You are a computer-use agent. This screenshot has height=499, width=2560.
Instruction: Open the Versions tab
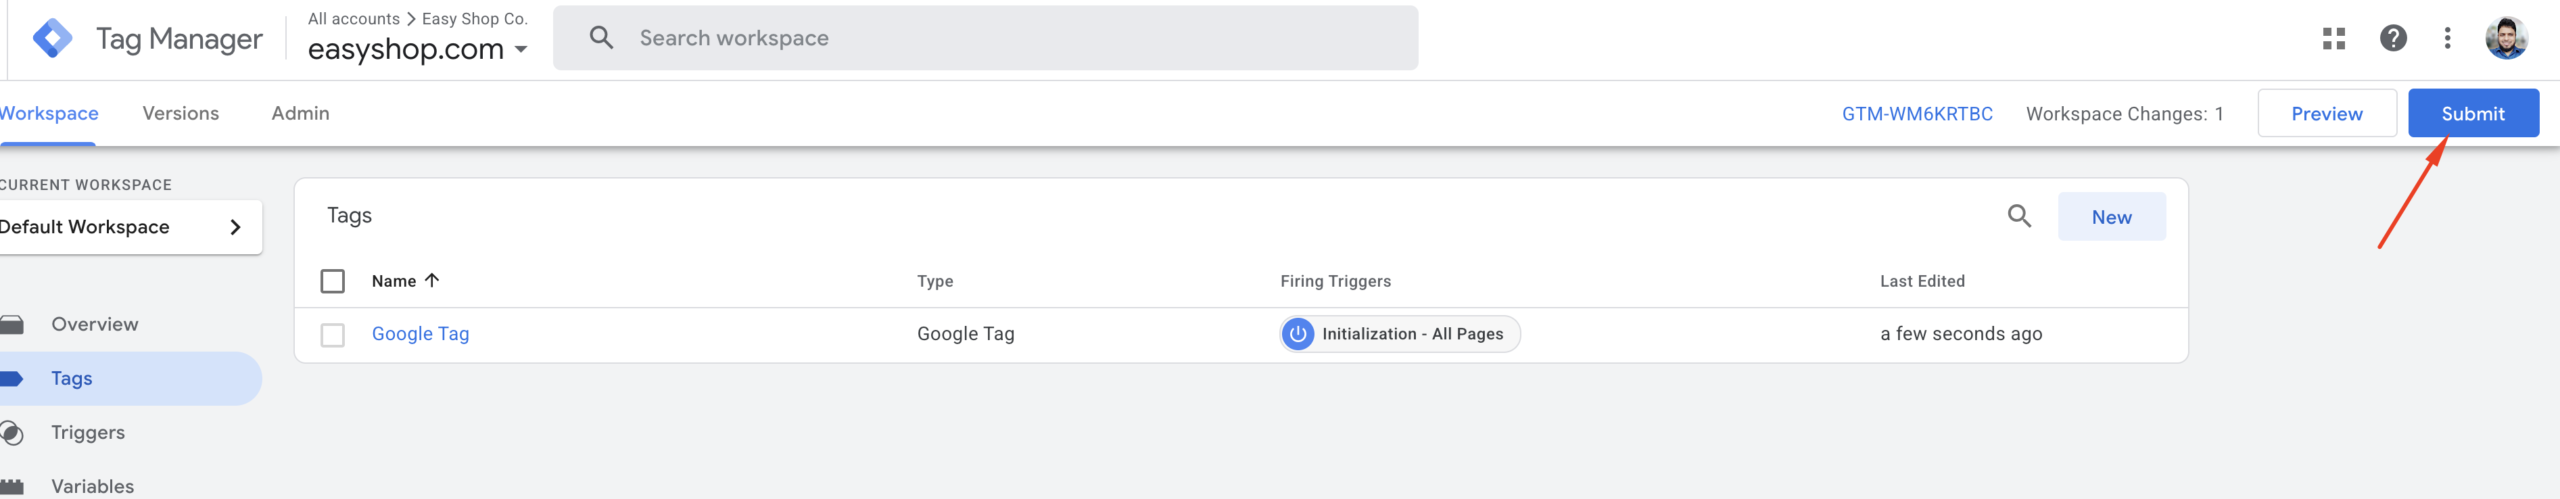point(181,113)
